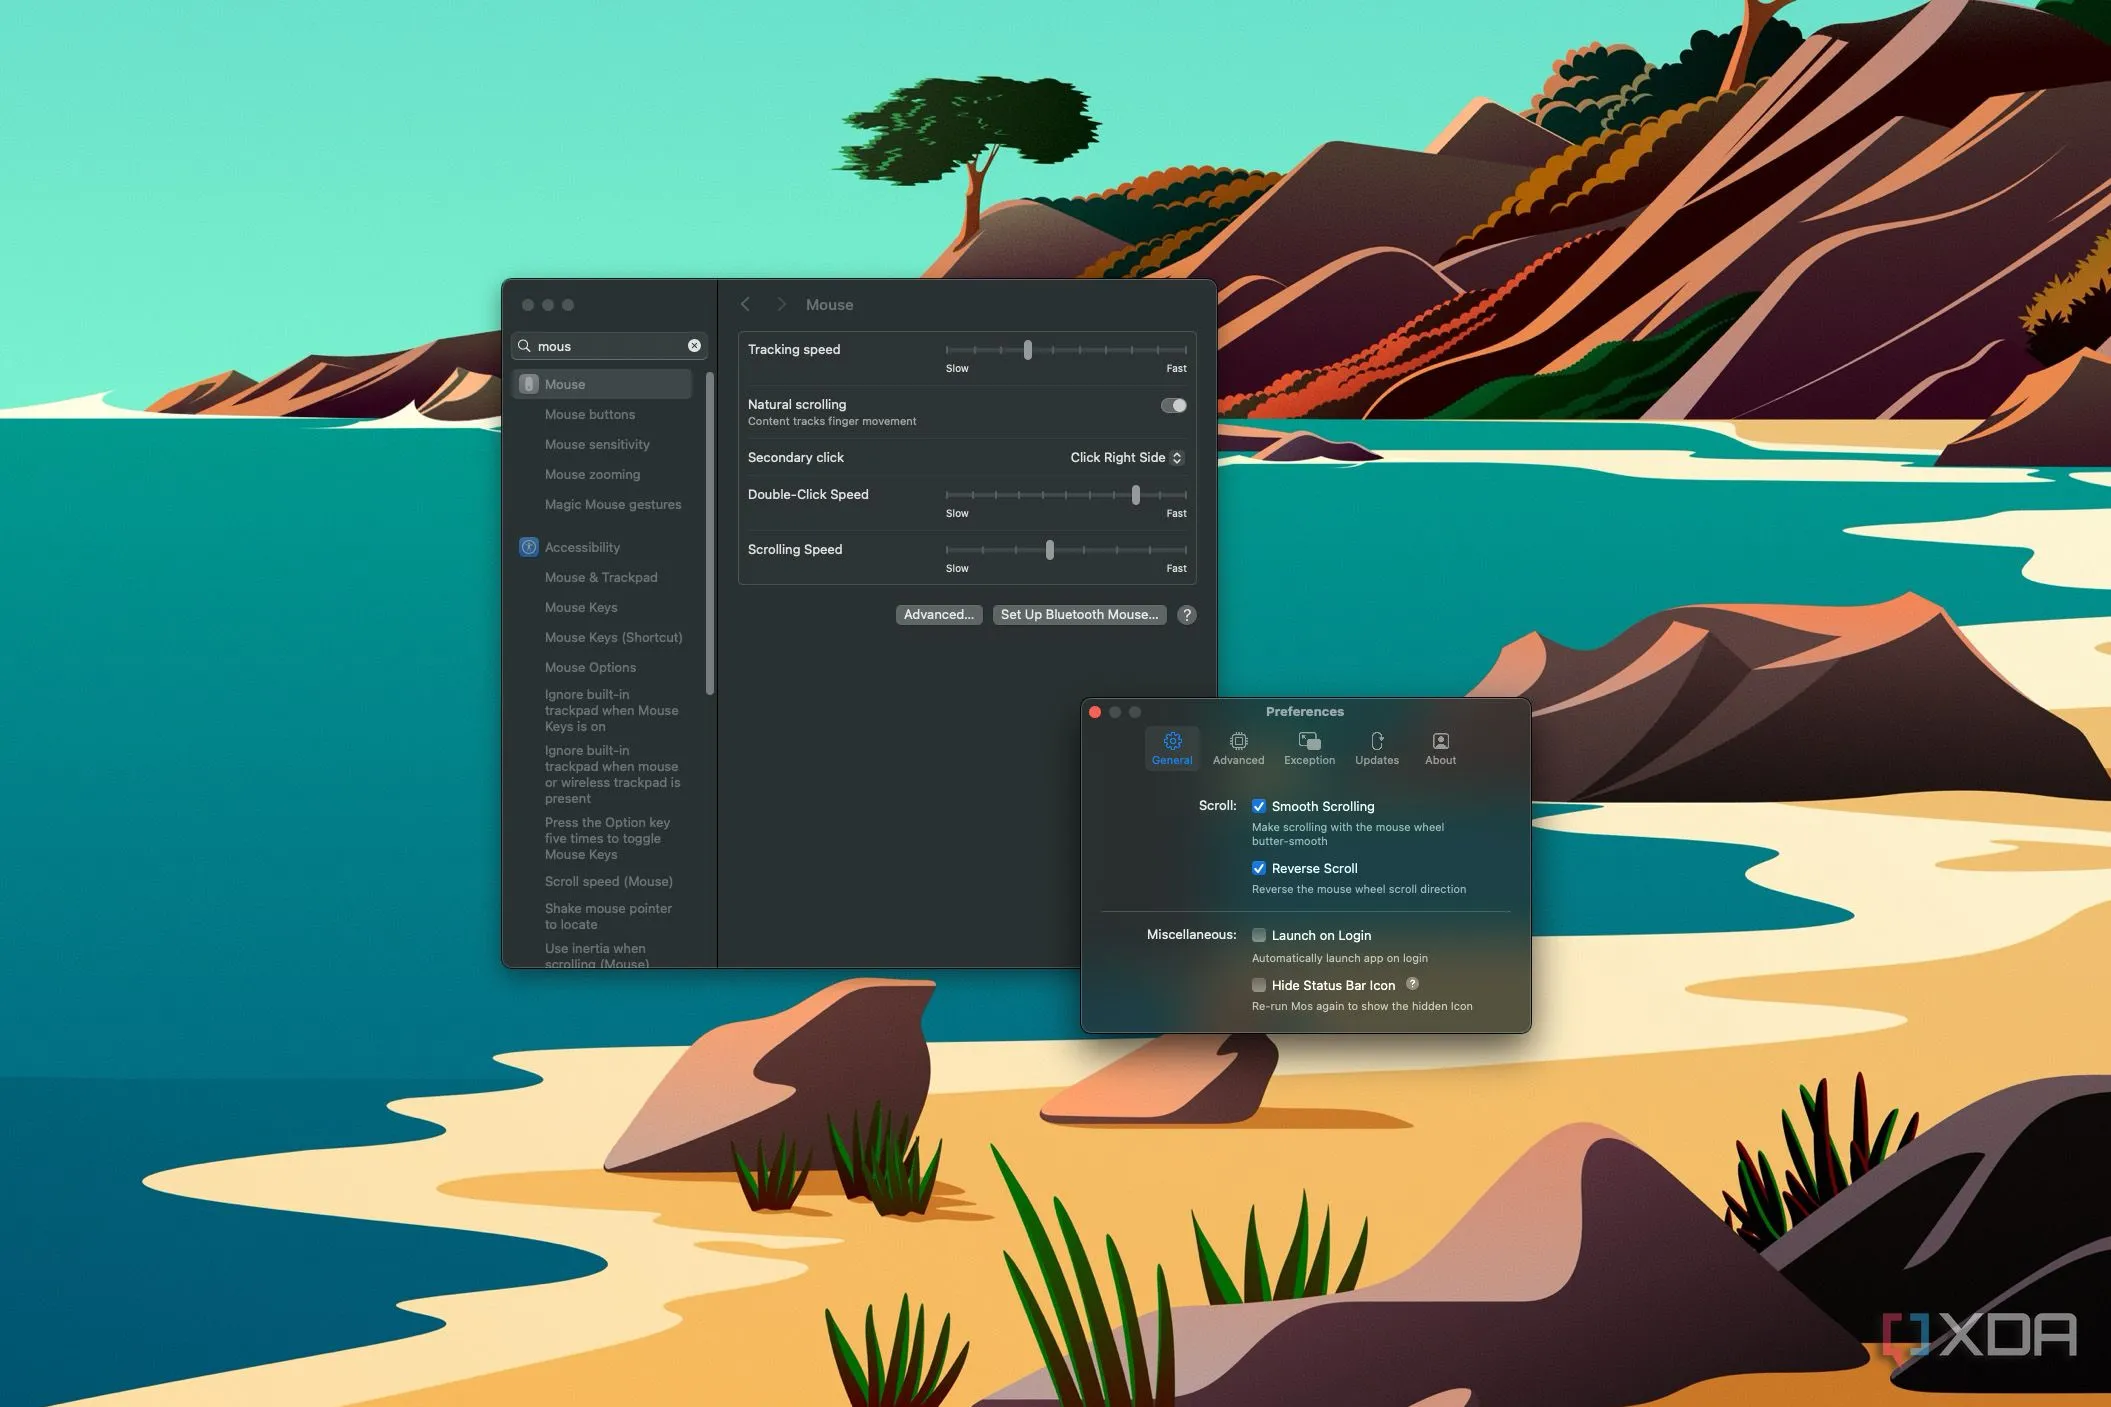
Task: Click the Hide Status Bar Icon help icon
Action: (x=1412, y=984)
